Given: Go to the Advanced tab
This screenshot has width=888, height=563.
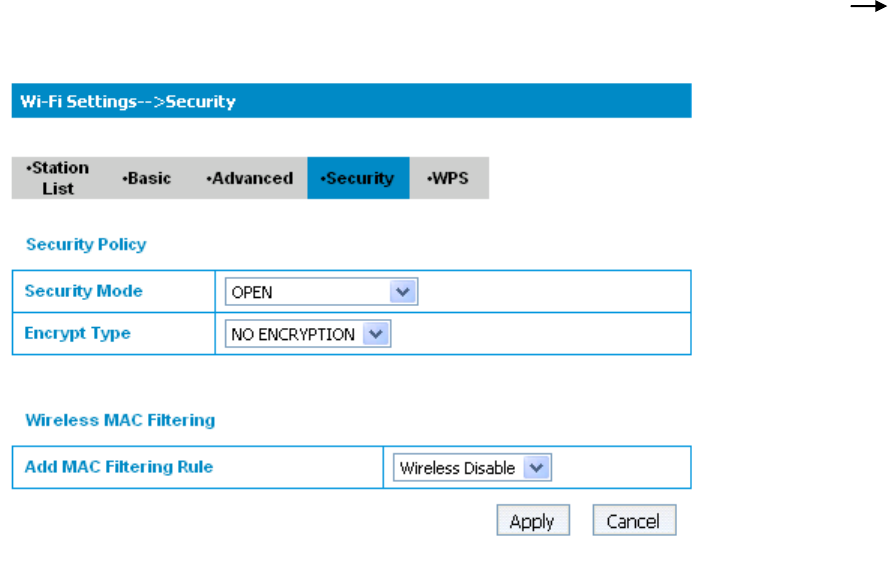Looking at the screenshot, I should coord(249,178).
